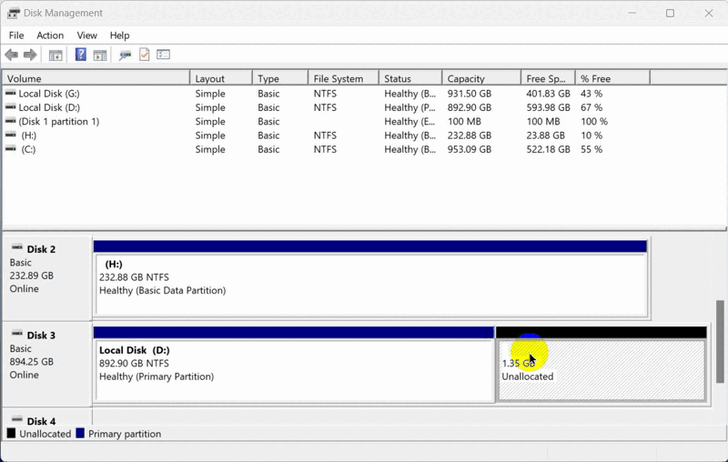This screenshot has width=728, height=462.
Task: Sort by the Volume column header
Action: coord(96,78)
